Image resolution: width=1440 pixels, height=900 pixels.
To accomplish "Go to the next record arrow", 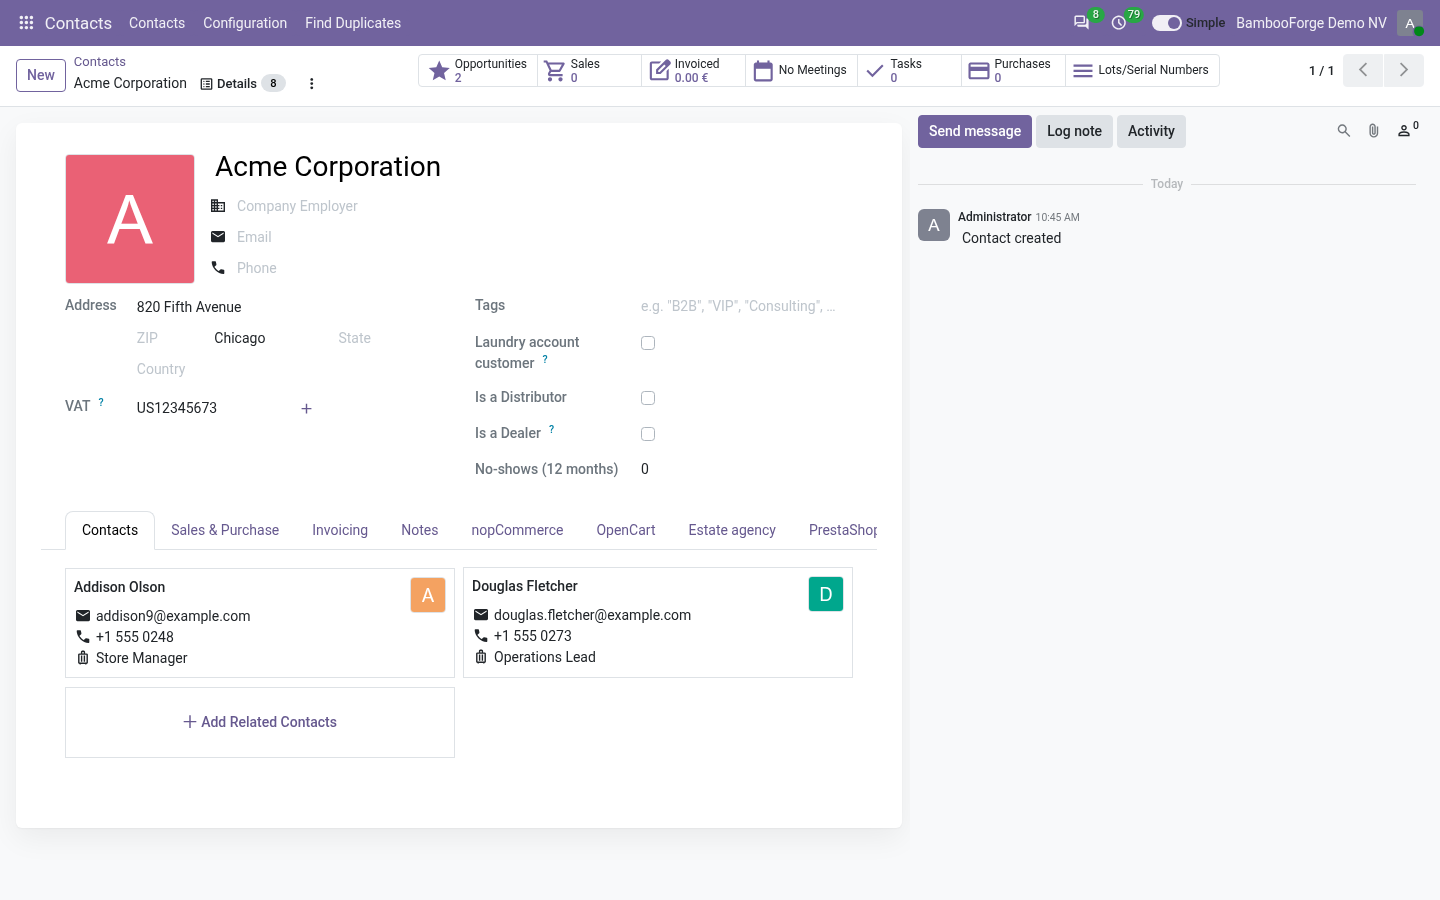I will click(x=1404, y=71).
